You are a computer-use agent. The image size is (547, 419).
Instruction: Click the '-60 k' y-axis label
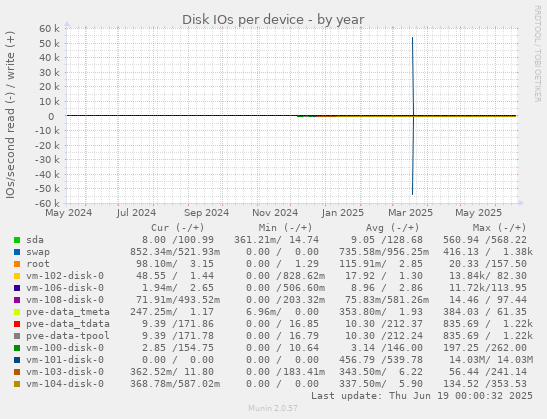click(47, 203)
